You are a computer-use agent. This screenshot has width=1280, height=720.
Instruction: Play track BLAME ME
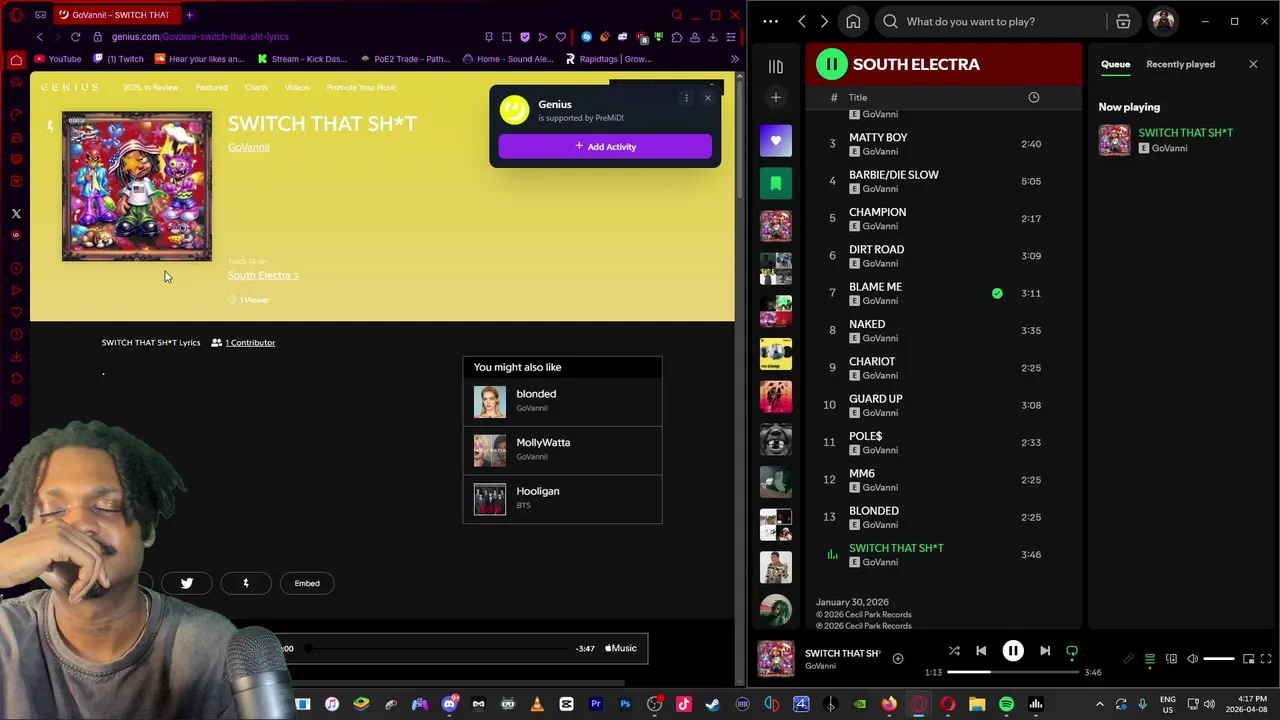875,287
